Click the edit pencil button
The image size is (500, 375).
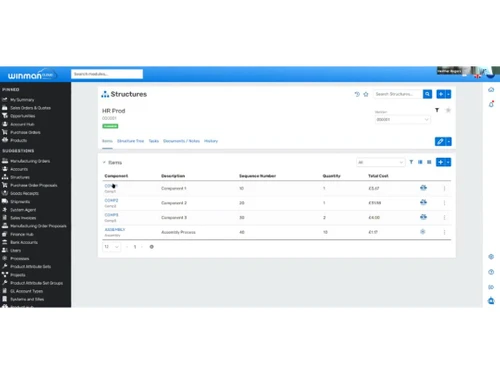[440, 141]
